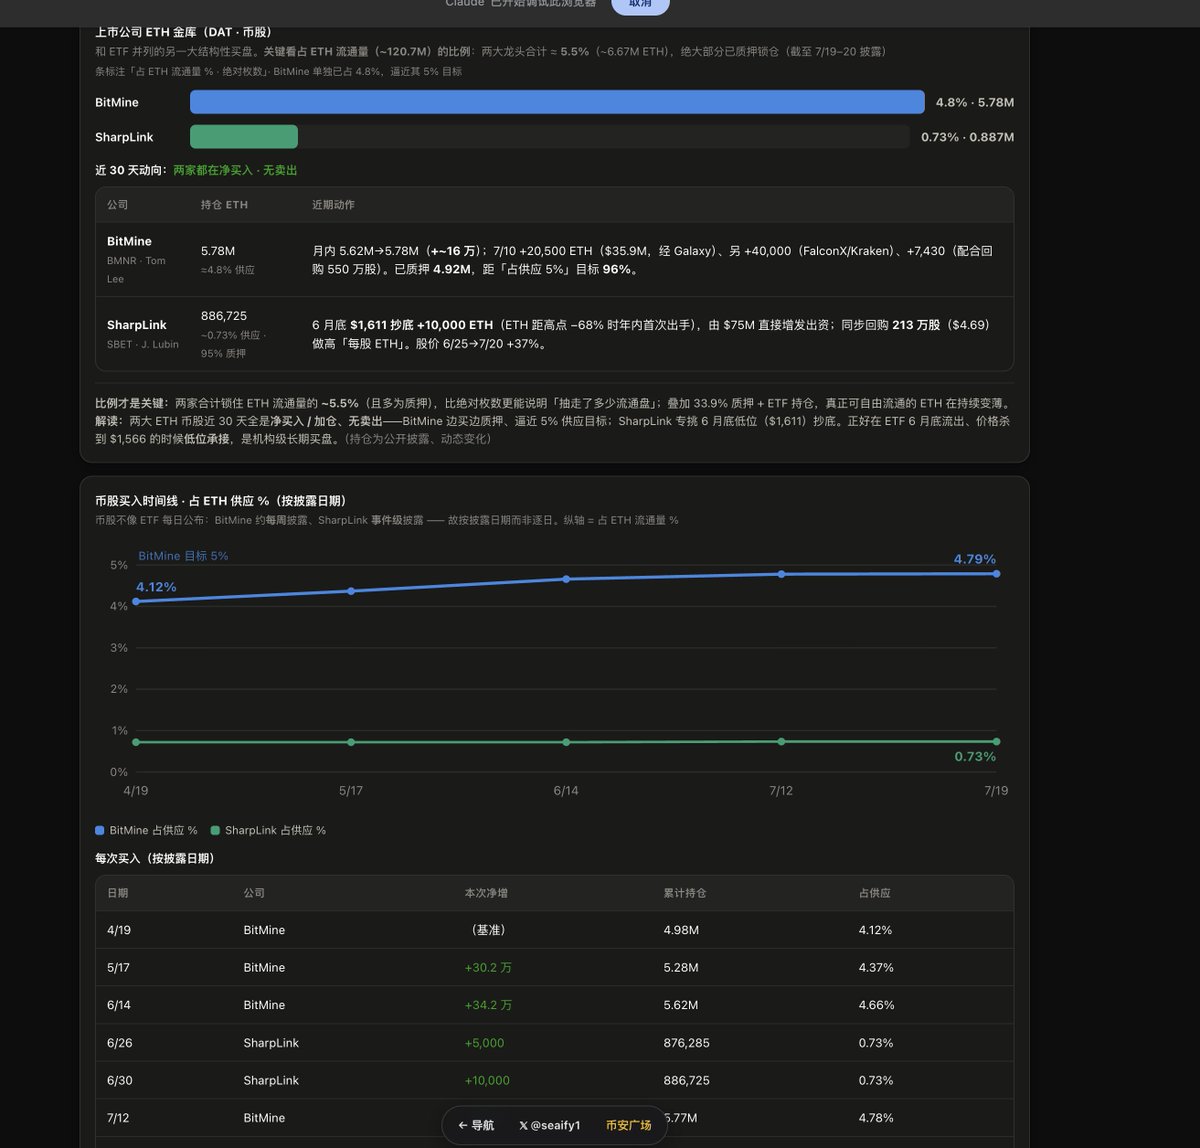Click the 4.78% supply share cell
This screenshot has width=1200, height=1148.
click(x=876, y=1118)
